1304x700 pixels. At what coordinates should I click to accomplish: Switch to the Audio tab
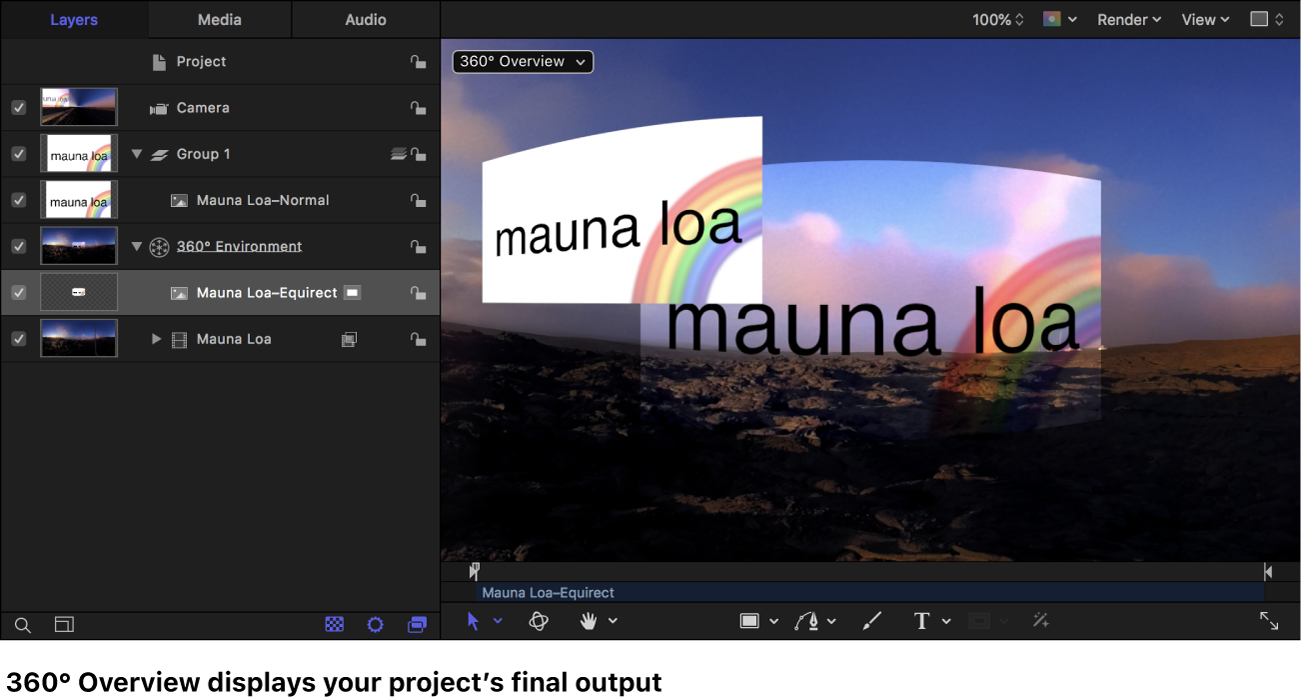(365, 19)
